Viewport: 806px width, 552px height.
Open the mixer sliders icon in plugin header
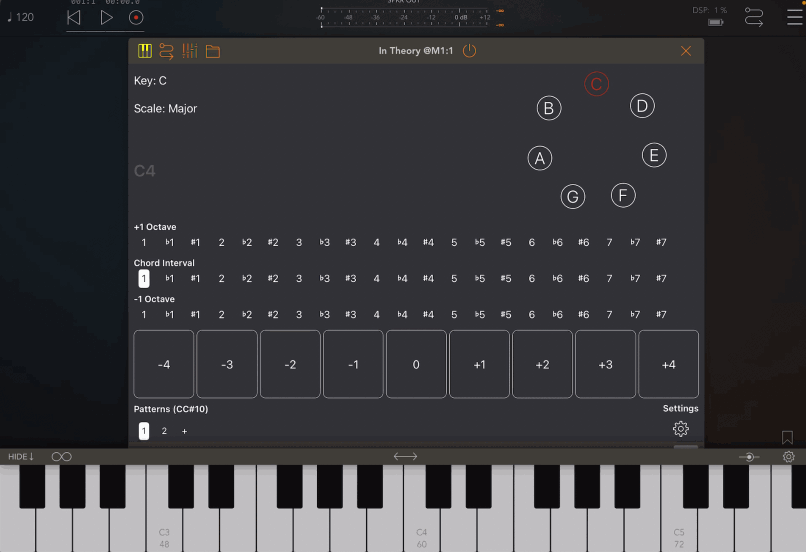[x=190, y=51]
